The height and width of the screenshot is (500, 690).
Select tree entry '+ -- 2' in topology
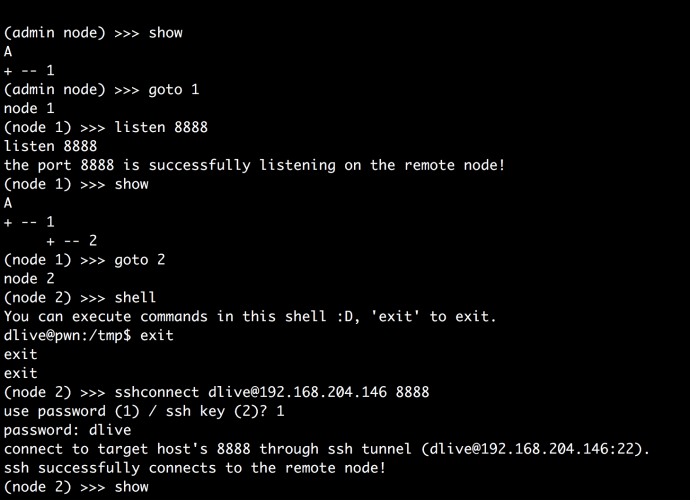click(72, 241)
